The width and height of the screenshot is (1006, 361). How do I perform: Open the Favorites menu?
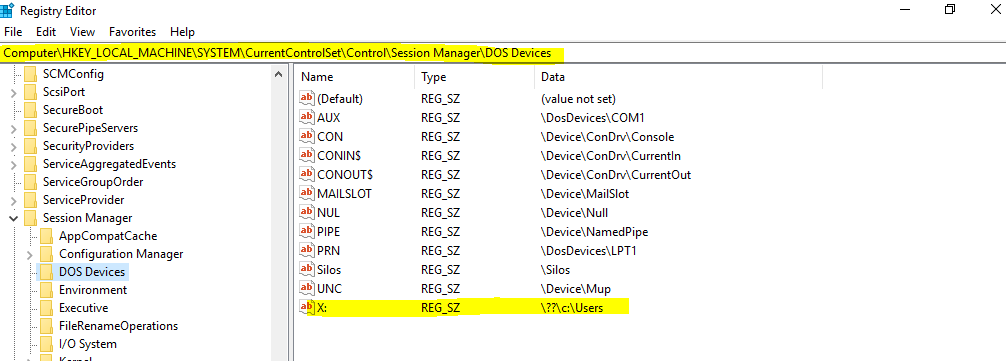point(132,31)
